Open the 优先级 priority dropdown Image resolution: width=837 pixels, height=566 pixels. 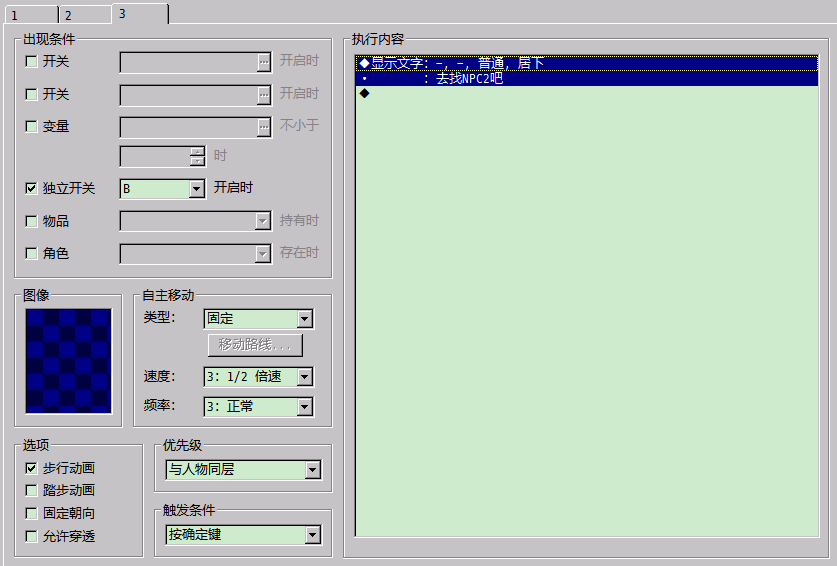click(313, 470)
